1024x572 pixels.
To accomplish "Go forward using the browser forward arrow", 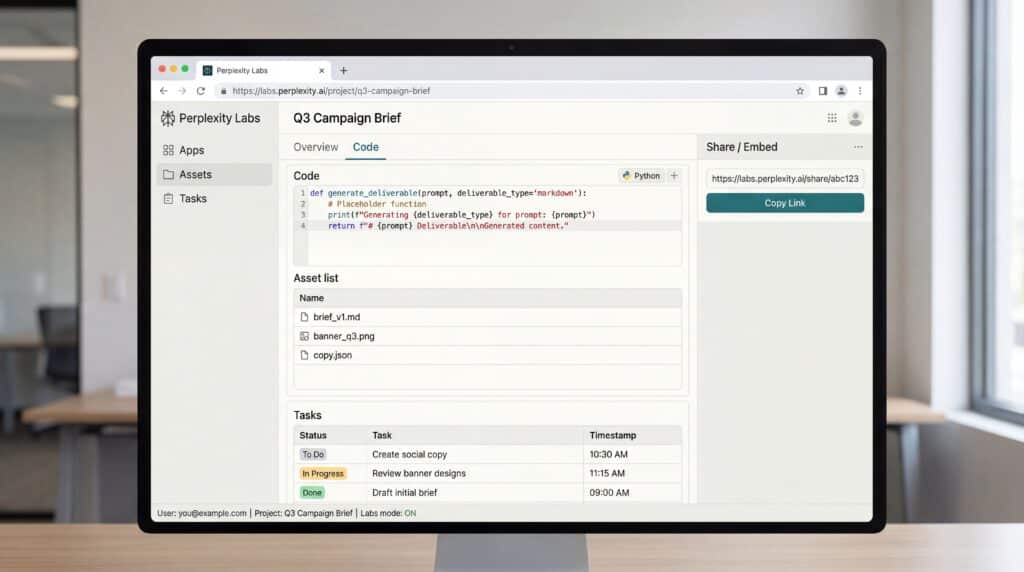I will pyautogui.click(x=182, y=91).
